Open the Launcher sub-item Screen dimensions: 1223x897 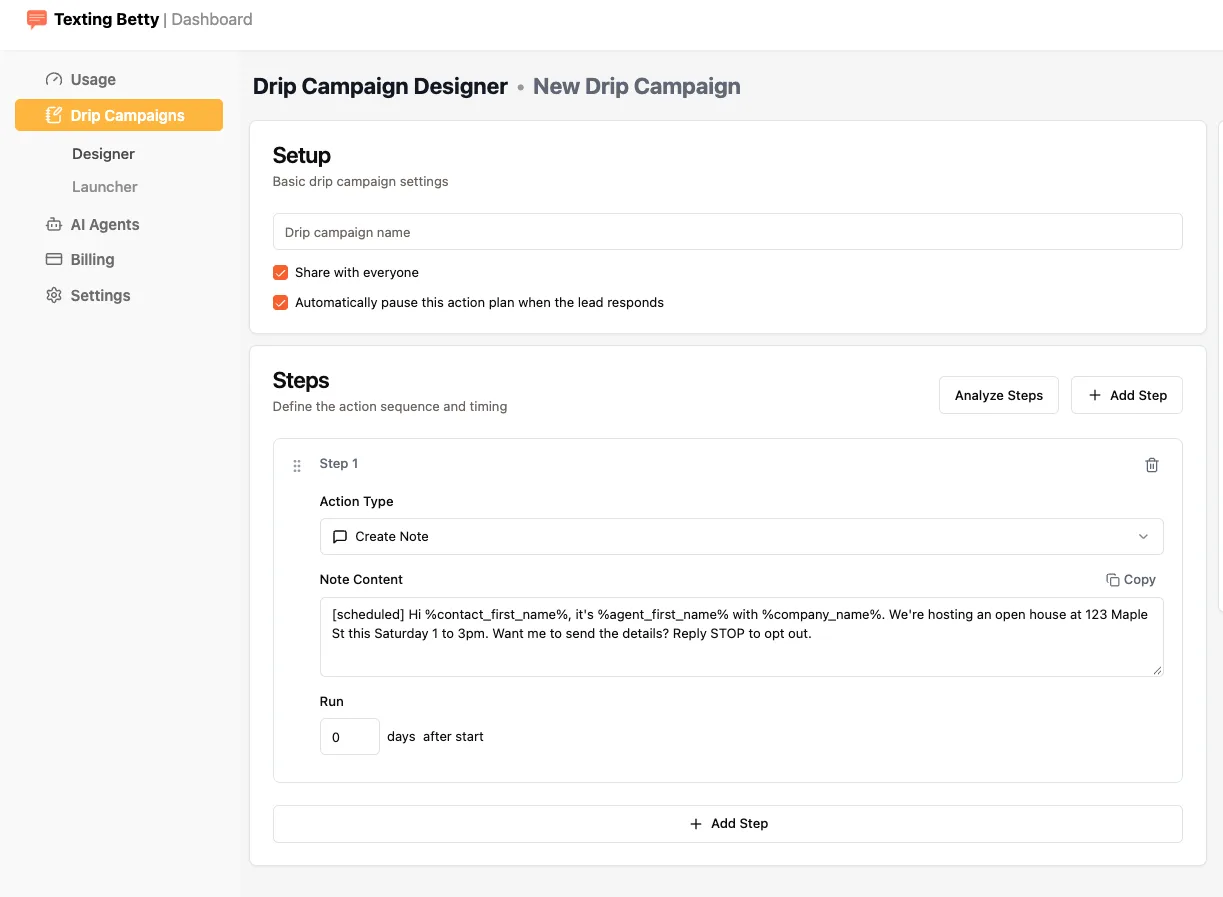coord(105,187)
